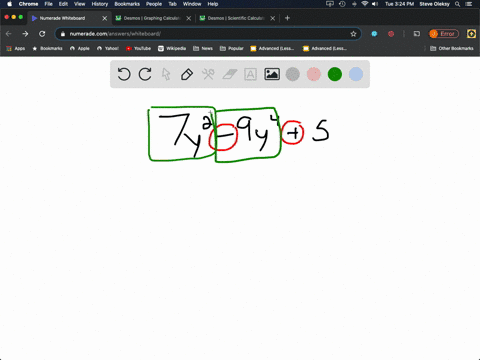480x360 pixels.
Task: Go forward to next page
Action: (x=25, y=34)
